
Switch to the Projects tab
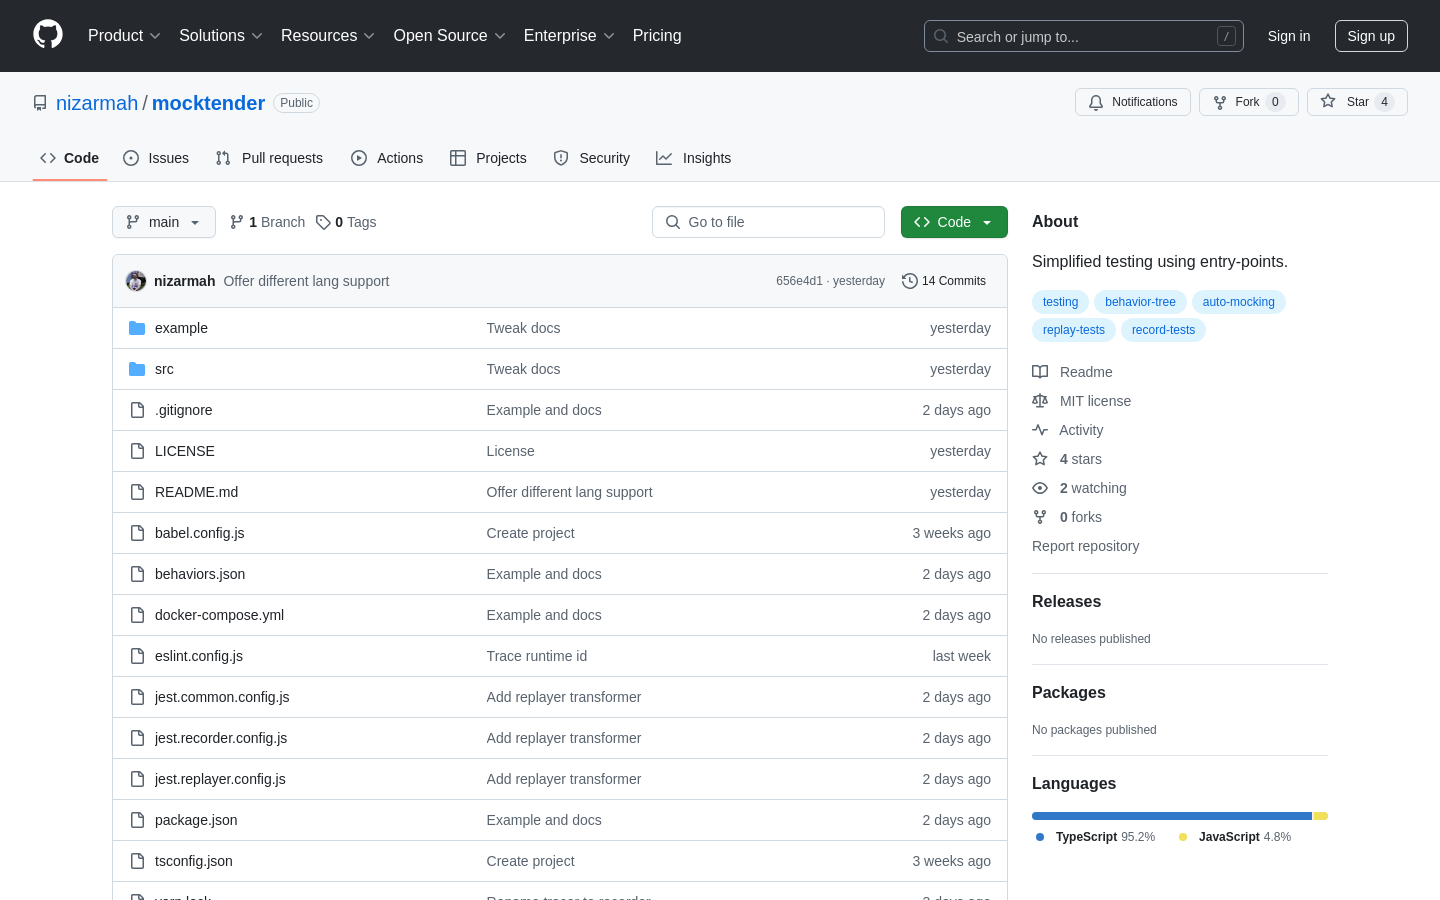click(x=488, y=158)
